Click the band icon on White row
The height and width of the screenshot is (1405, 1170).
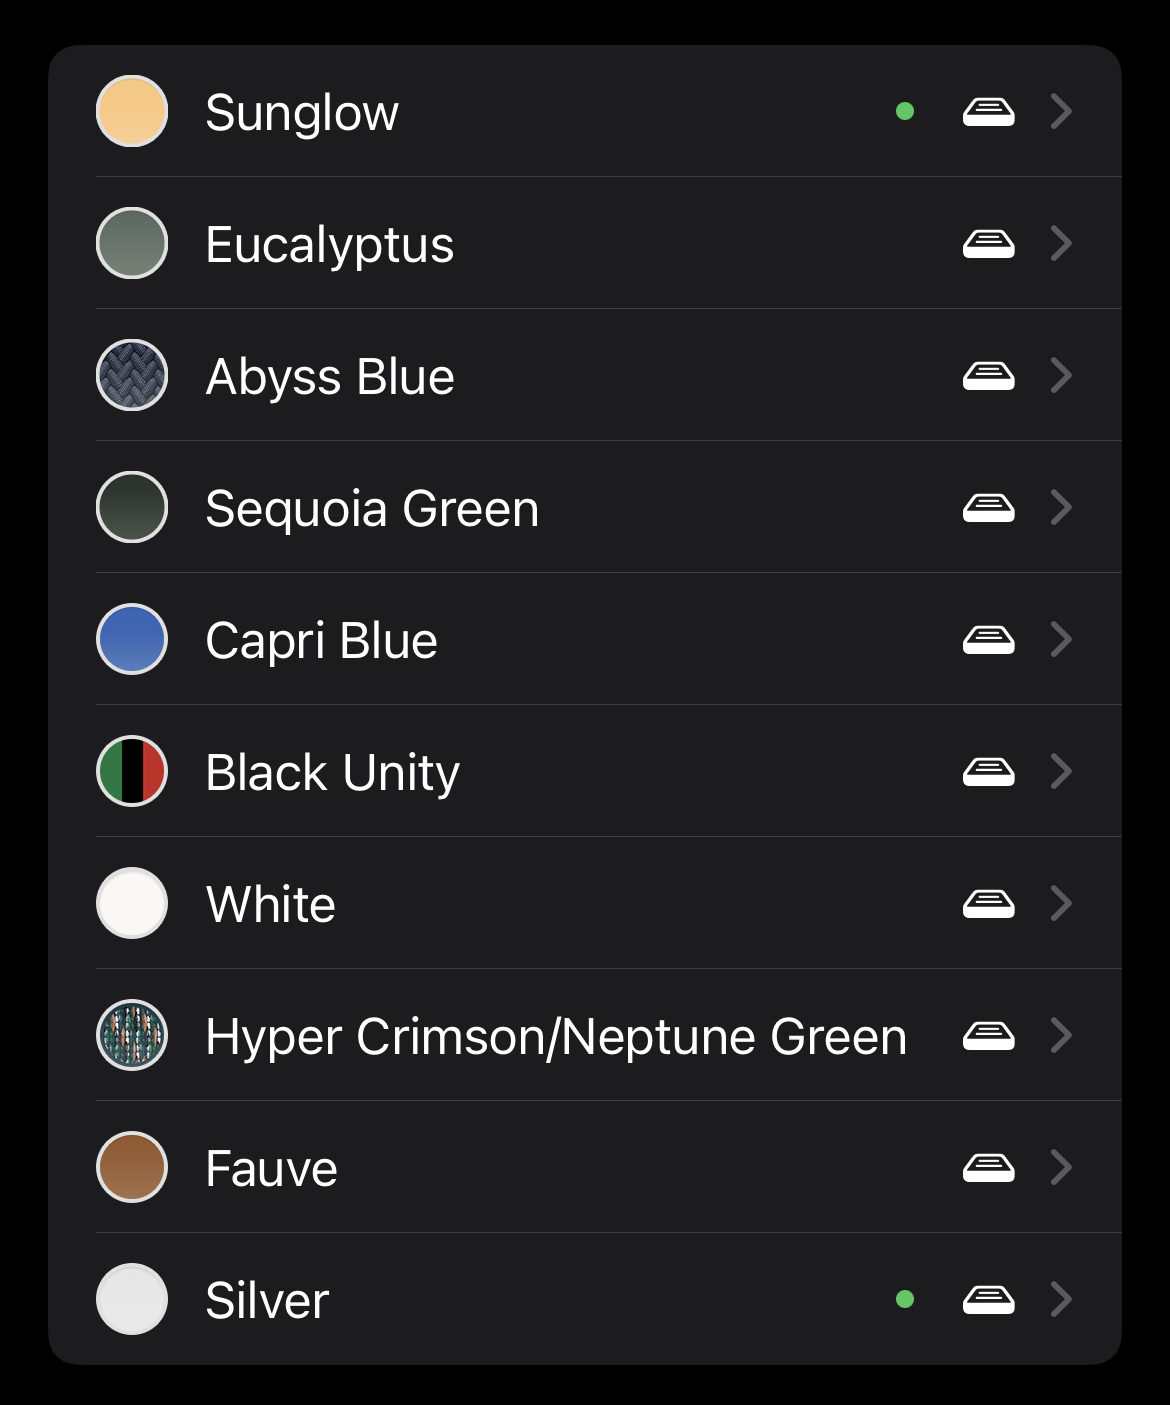click(988, 903)
